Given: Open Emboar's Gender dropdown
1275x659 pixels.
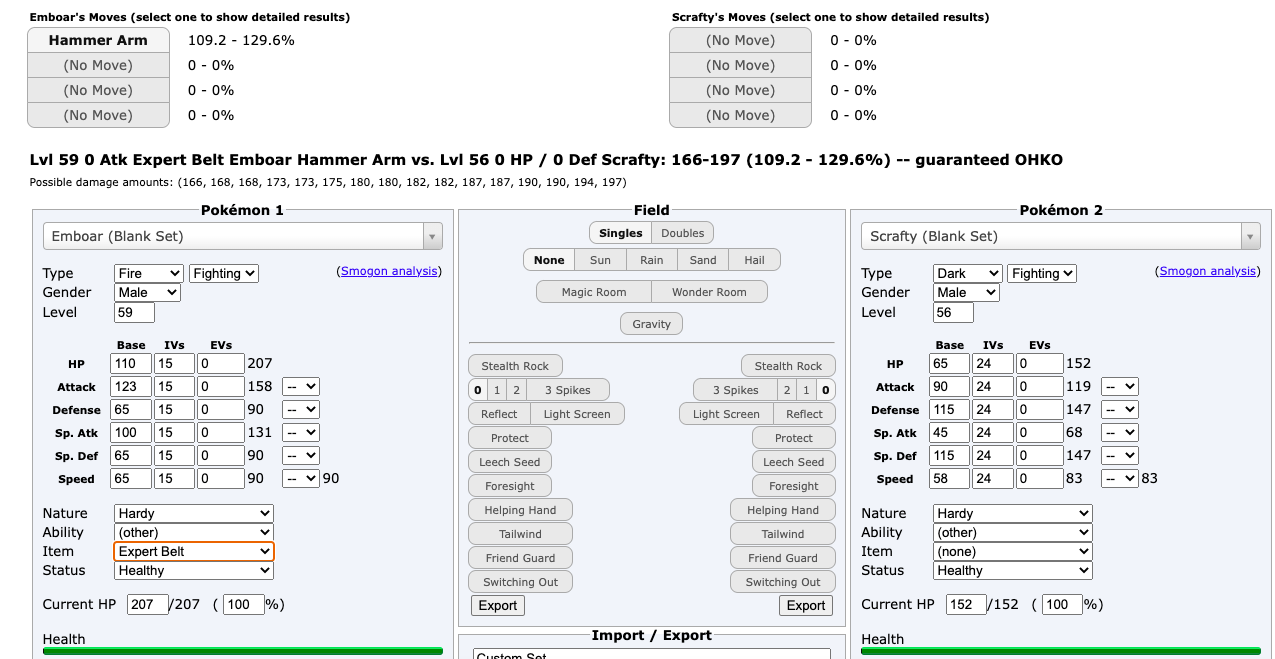Looking at the screenshot, I should pos(147,292).
